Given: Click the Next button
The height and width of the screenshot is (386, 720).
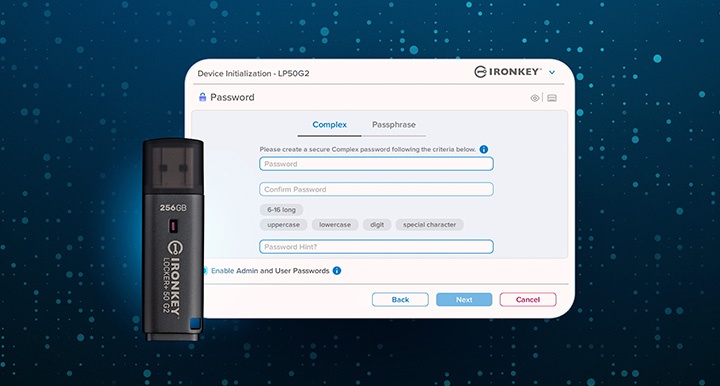Looking at the screenshot, I should [x=464, y=300].
